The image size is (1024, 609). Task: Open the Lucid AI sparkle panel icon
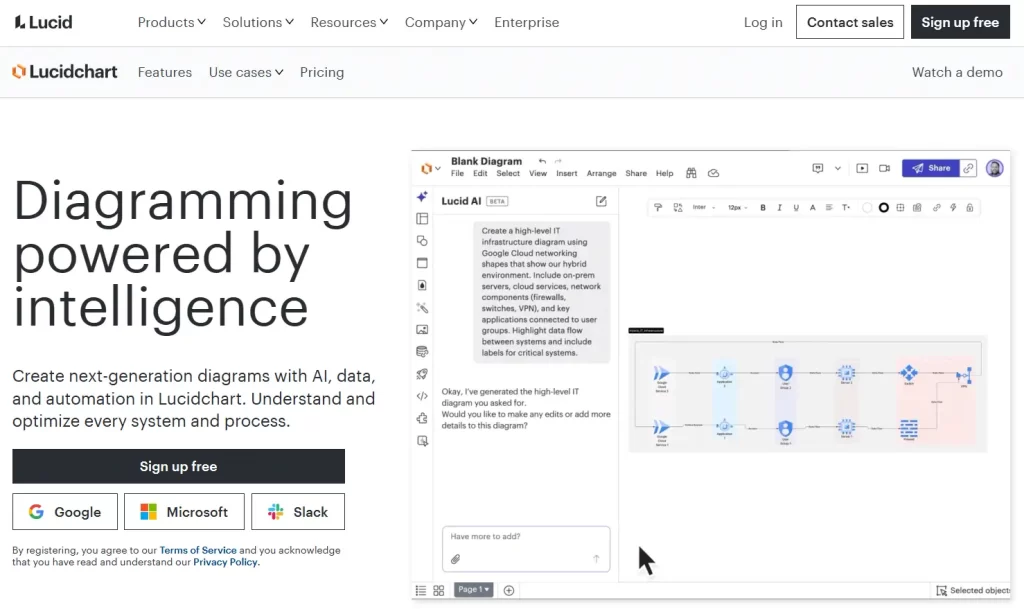422,196
